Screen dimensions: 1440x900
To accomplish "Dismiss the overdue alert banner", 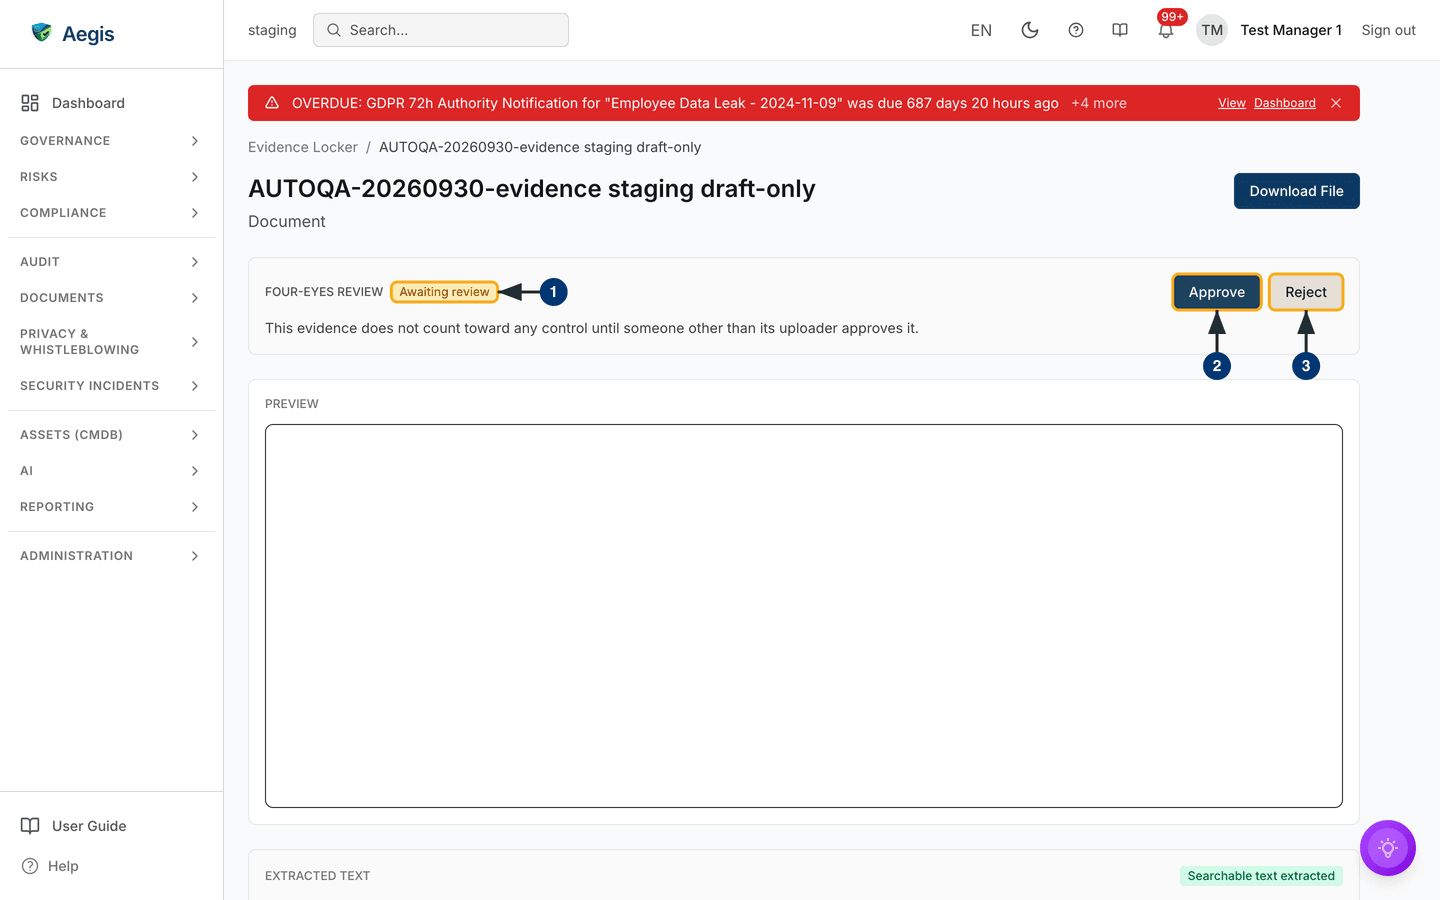I will coord(1336,103).
